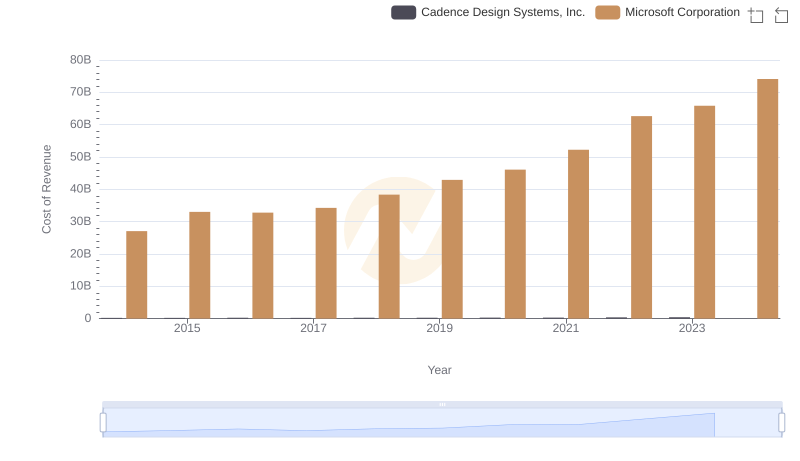The image size is (800, 461).
Task: Click the 70B y-axis label
Action: [x=81, y=92]
